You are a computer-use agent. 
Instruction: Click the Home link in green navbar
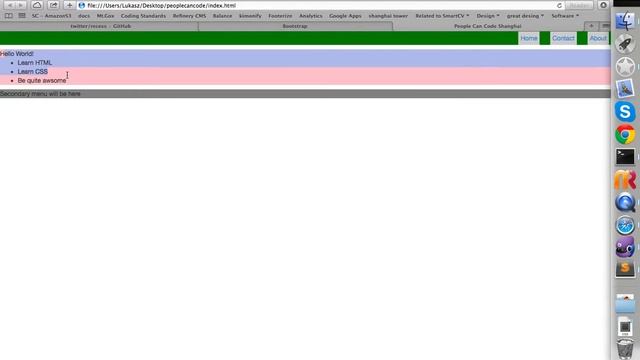(x=529, y=38)
